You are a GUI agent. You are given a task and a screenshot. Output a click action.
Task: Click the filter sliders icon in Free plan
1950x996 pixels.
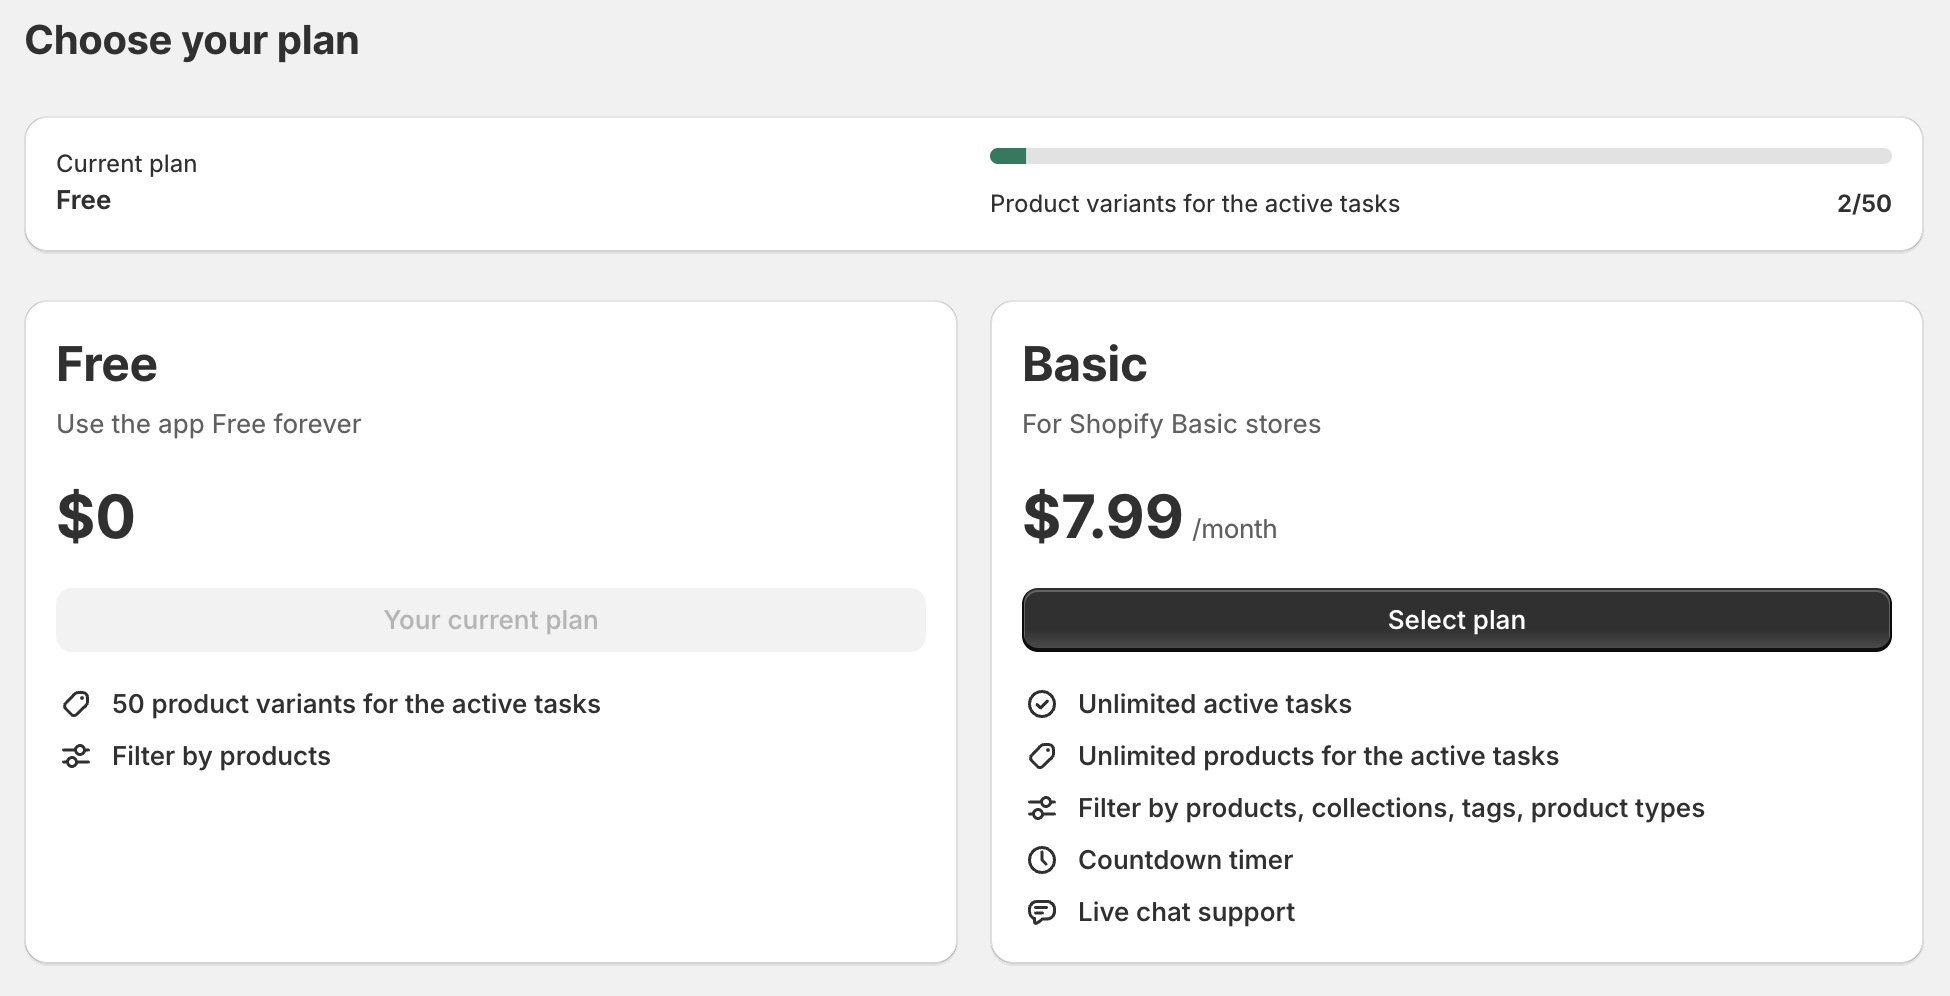click(76, 756)
